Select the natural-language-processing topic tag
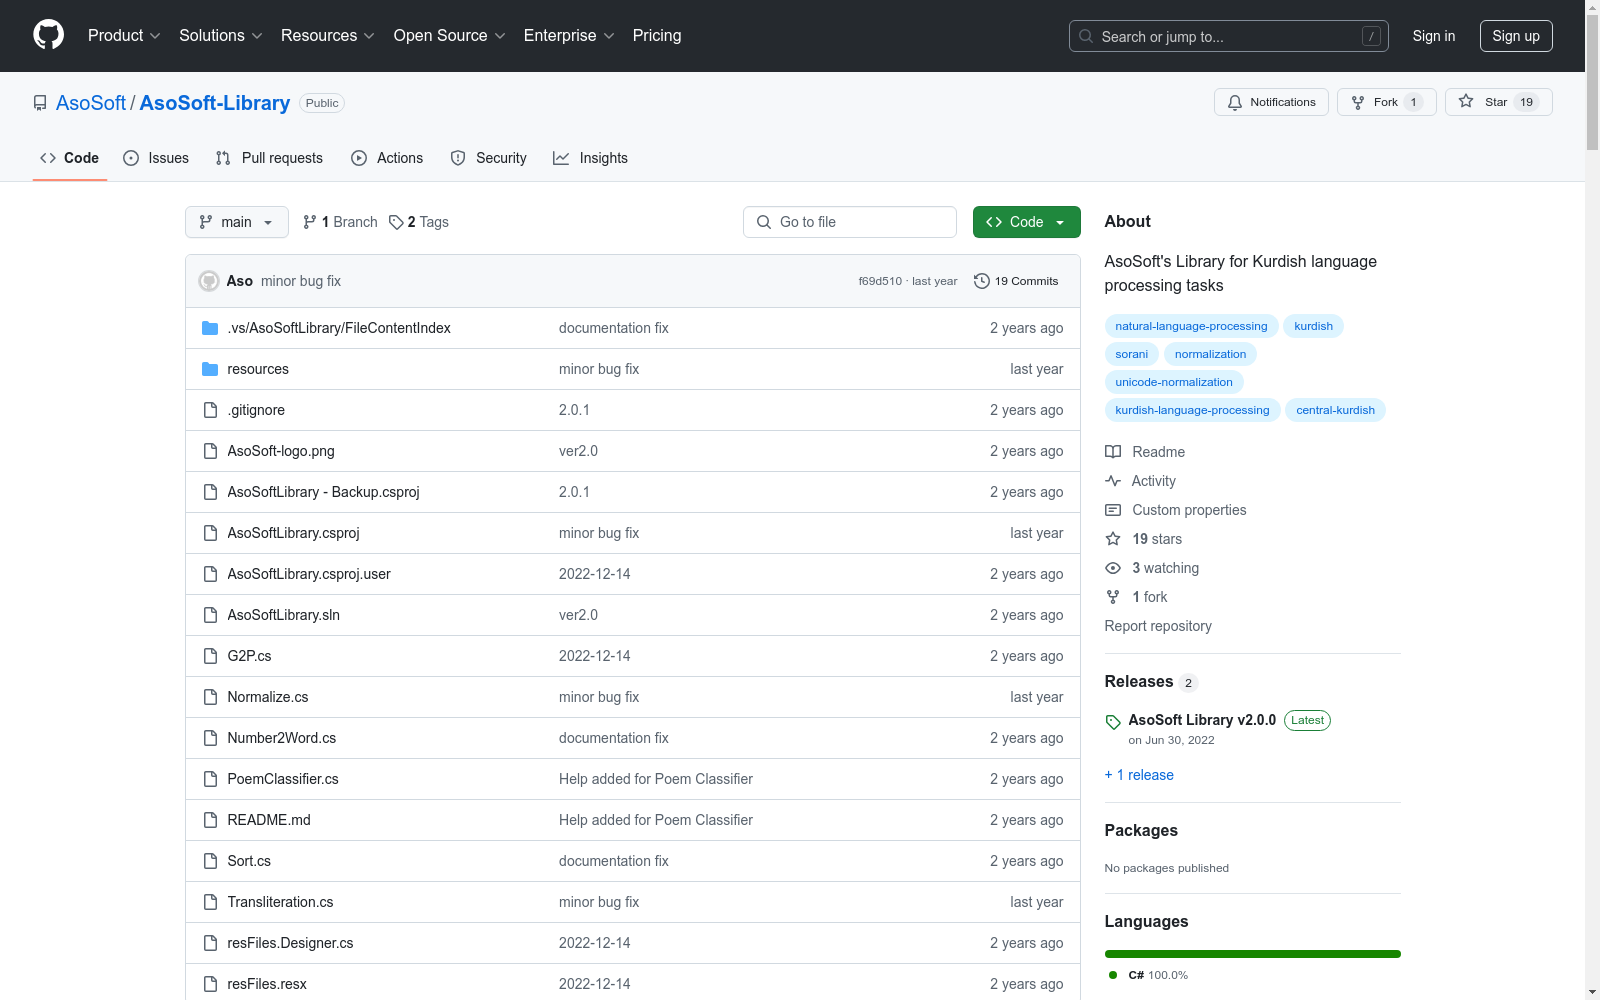Screen dimensions: 1600x1000 coord(1191,326)
